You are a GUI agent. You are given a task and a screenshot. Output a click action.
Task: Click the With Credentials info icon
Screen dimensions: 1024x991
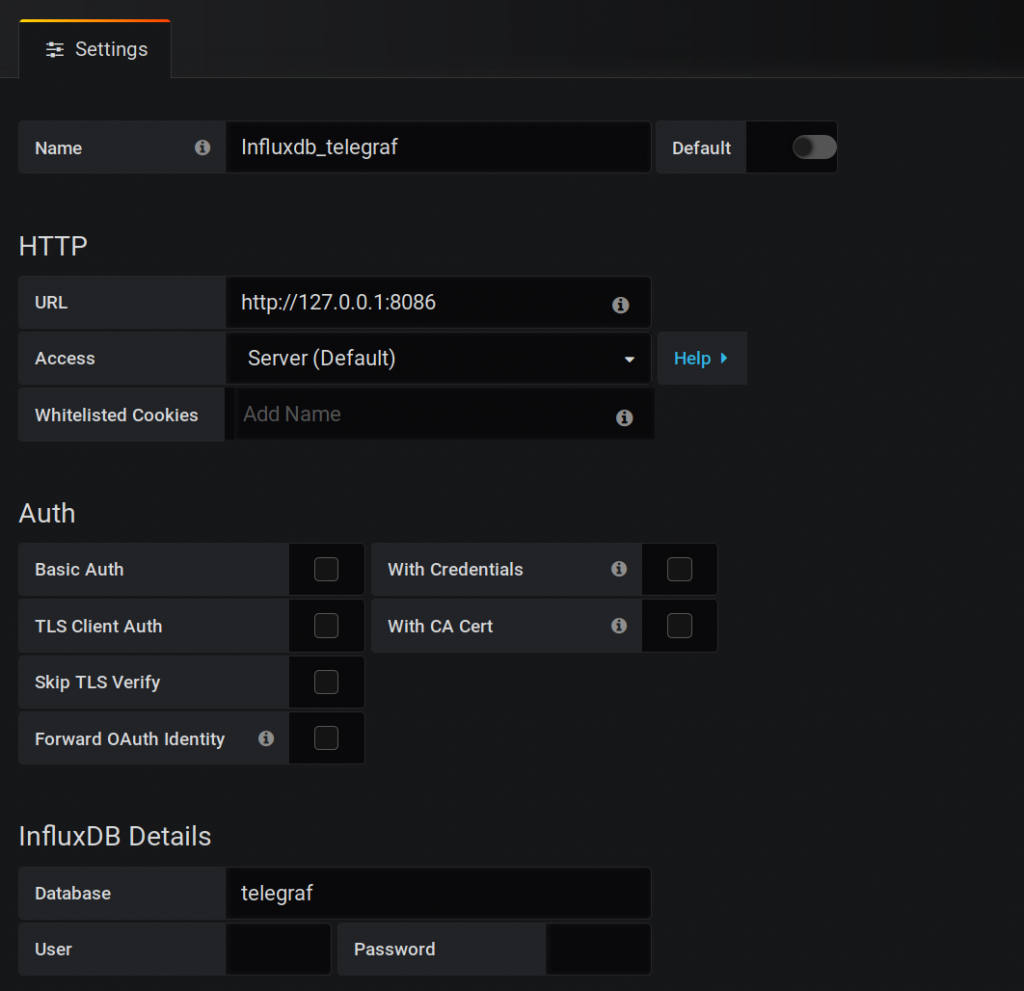619,569
